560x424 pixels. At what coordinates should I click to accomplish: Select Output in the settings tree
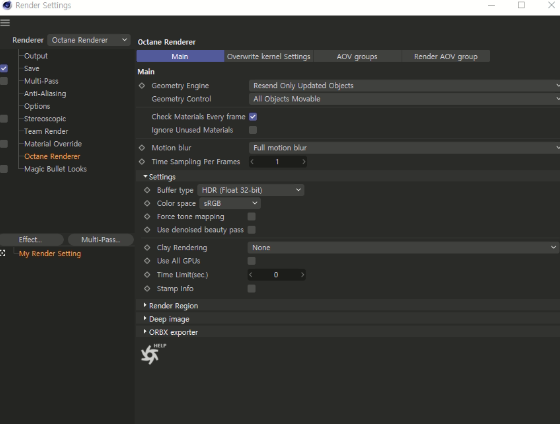click(36, 56)
